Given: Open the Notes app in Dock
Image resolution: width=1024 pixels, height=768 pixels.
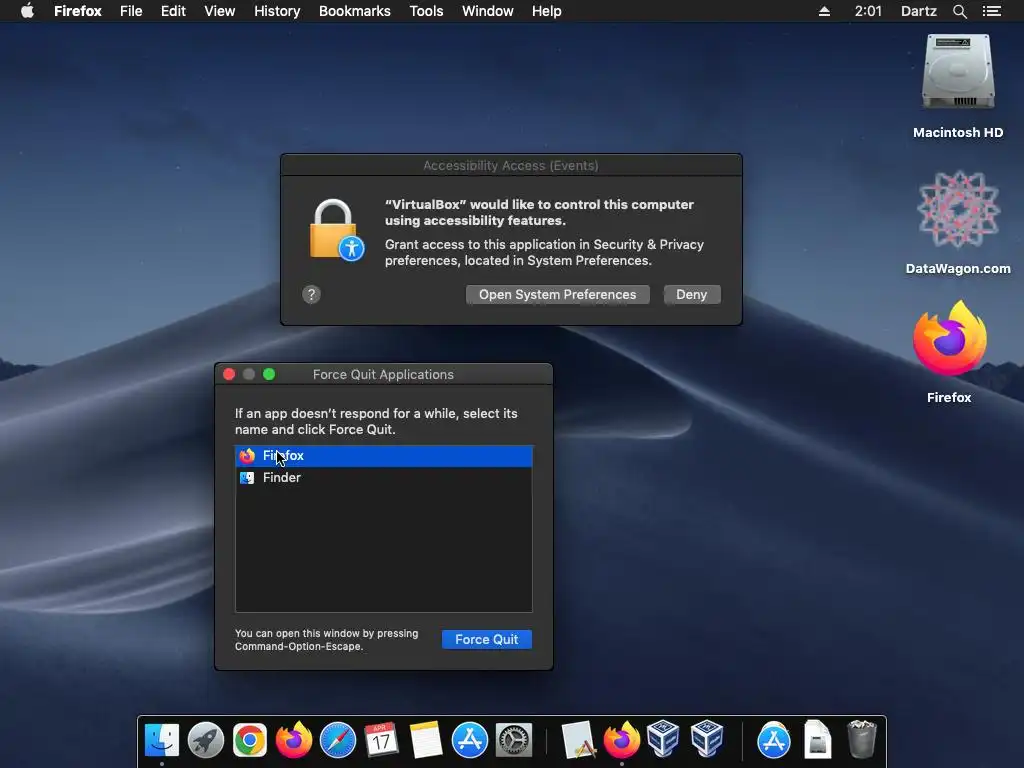Looking at the screenshot, I should [x=426, y=740].
